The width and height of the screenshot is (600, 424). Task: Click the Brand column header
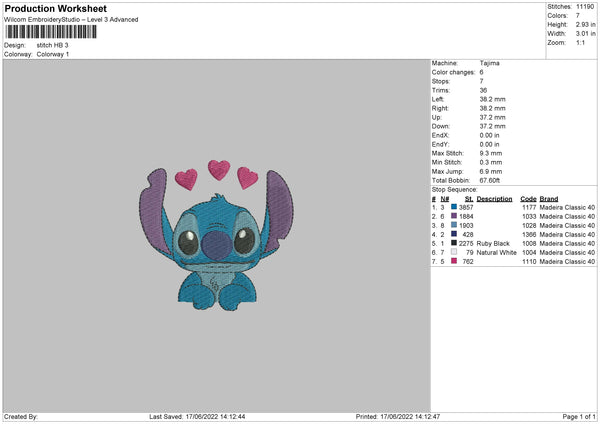click(x=549, y=198)
